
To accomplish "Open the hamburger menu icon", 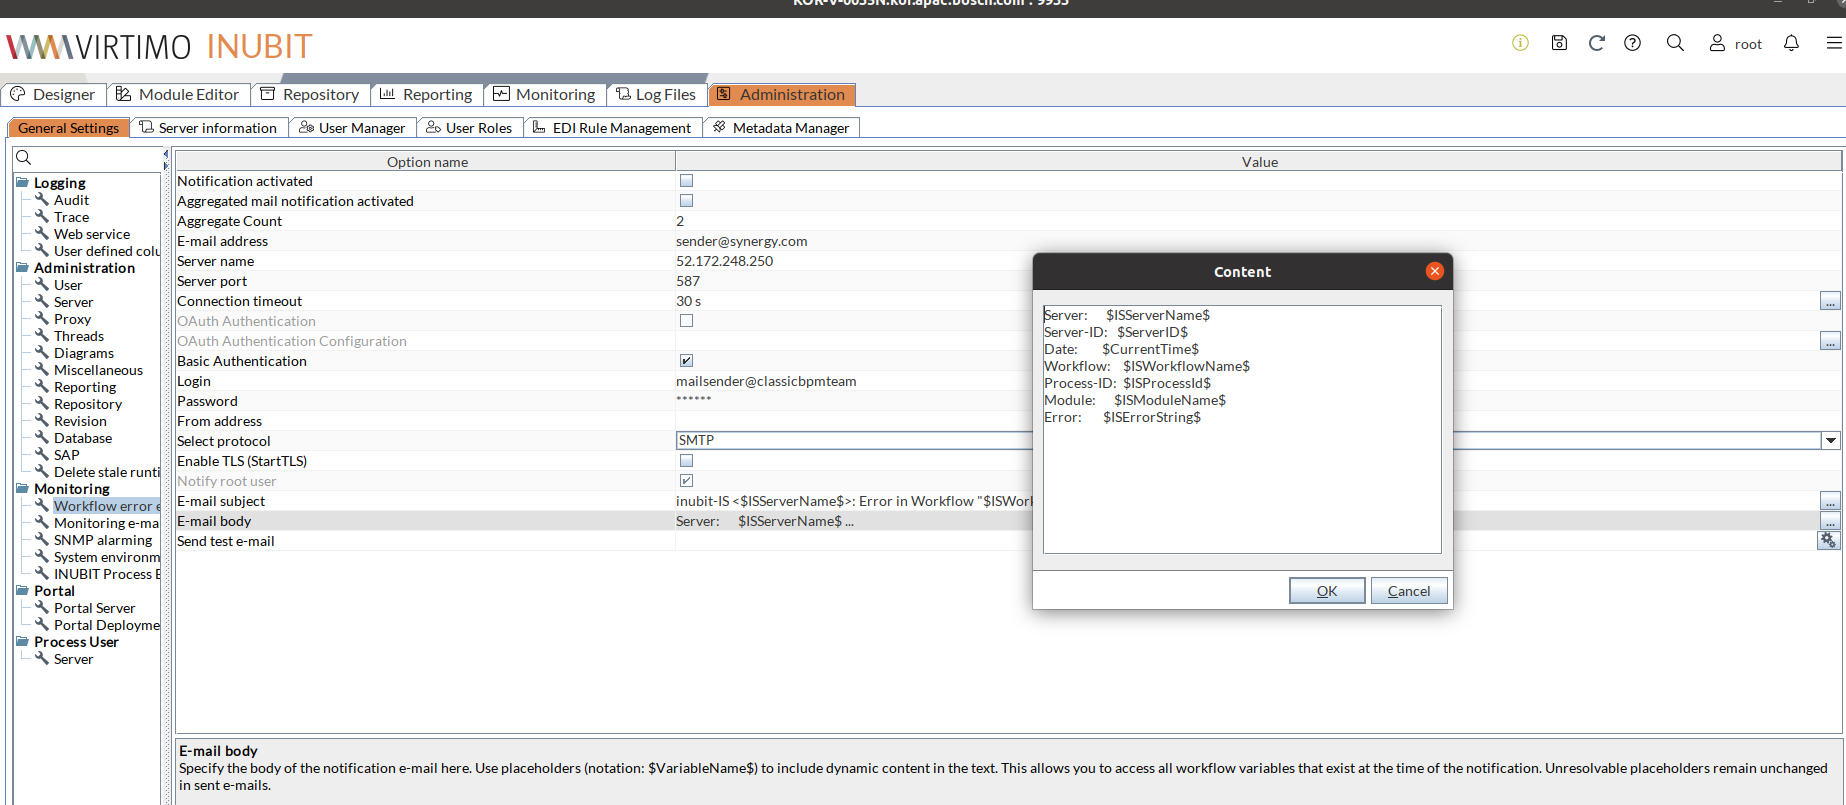I will click(x=1833, y=43).
